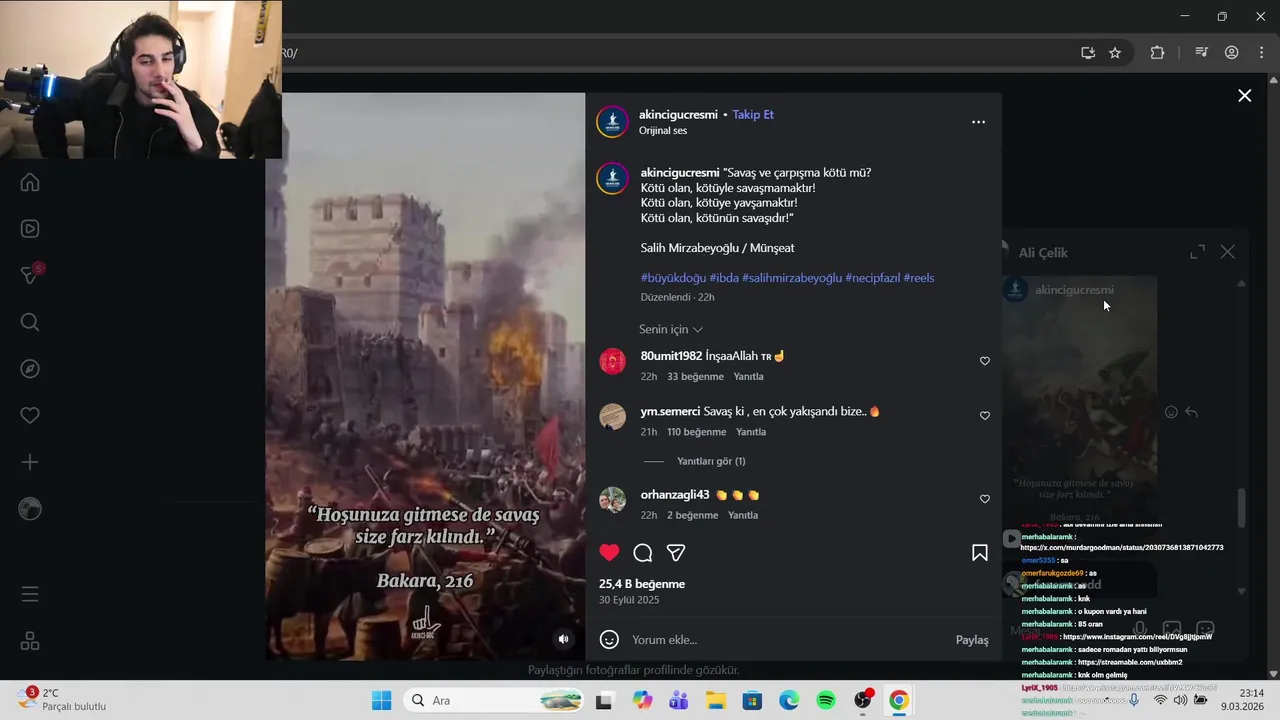Open the #necipfazıl hashtag
The height and width of the screenshot is (720, 1280).
[872, 278]
